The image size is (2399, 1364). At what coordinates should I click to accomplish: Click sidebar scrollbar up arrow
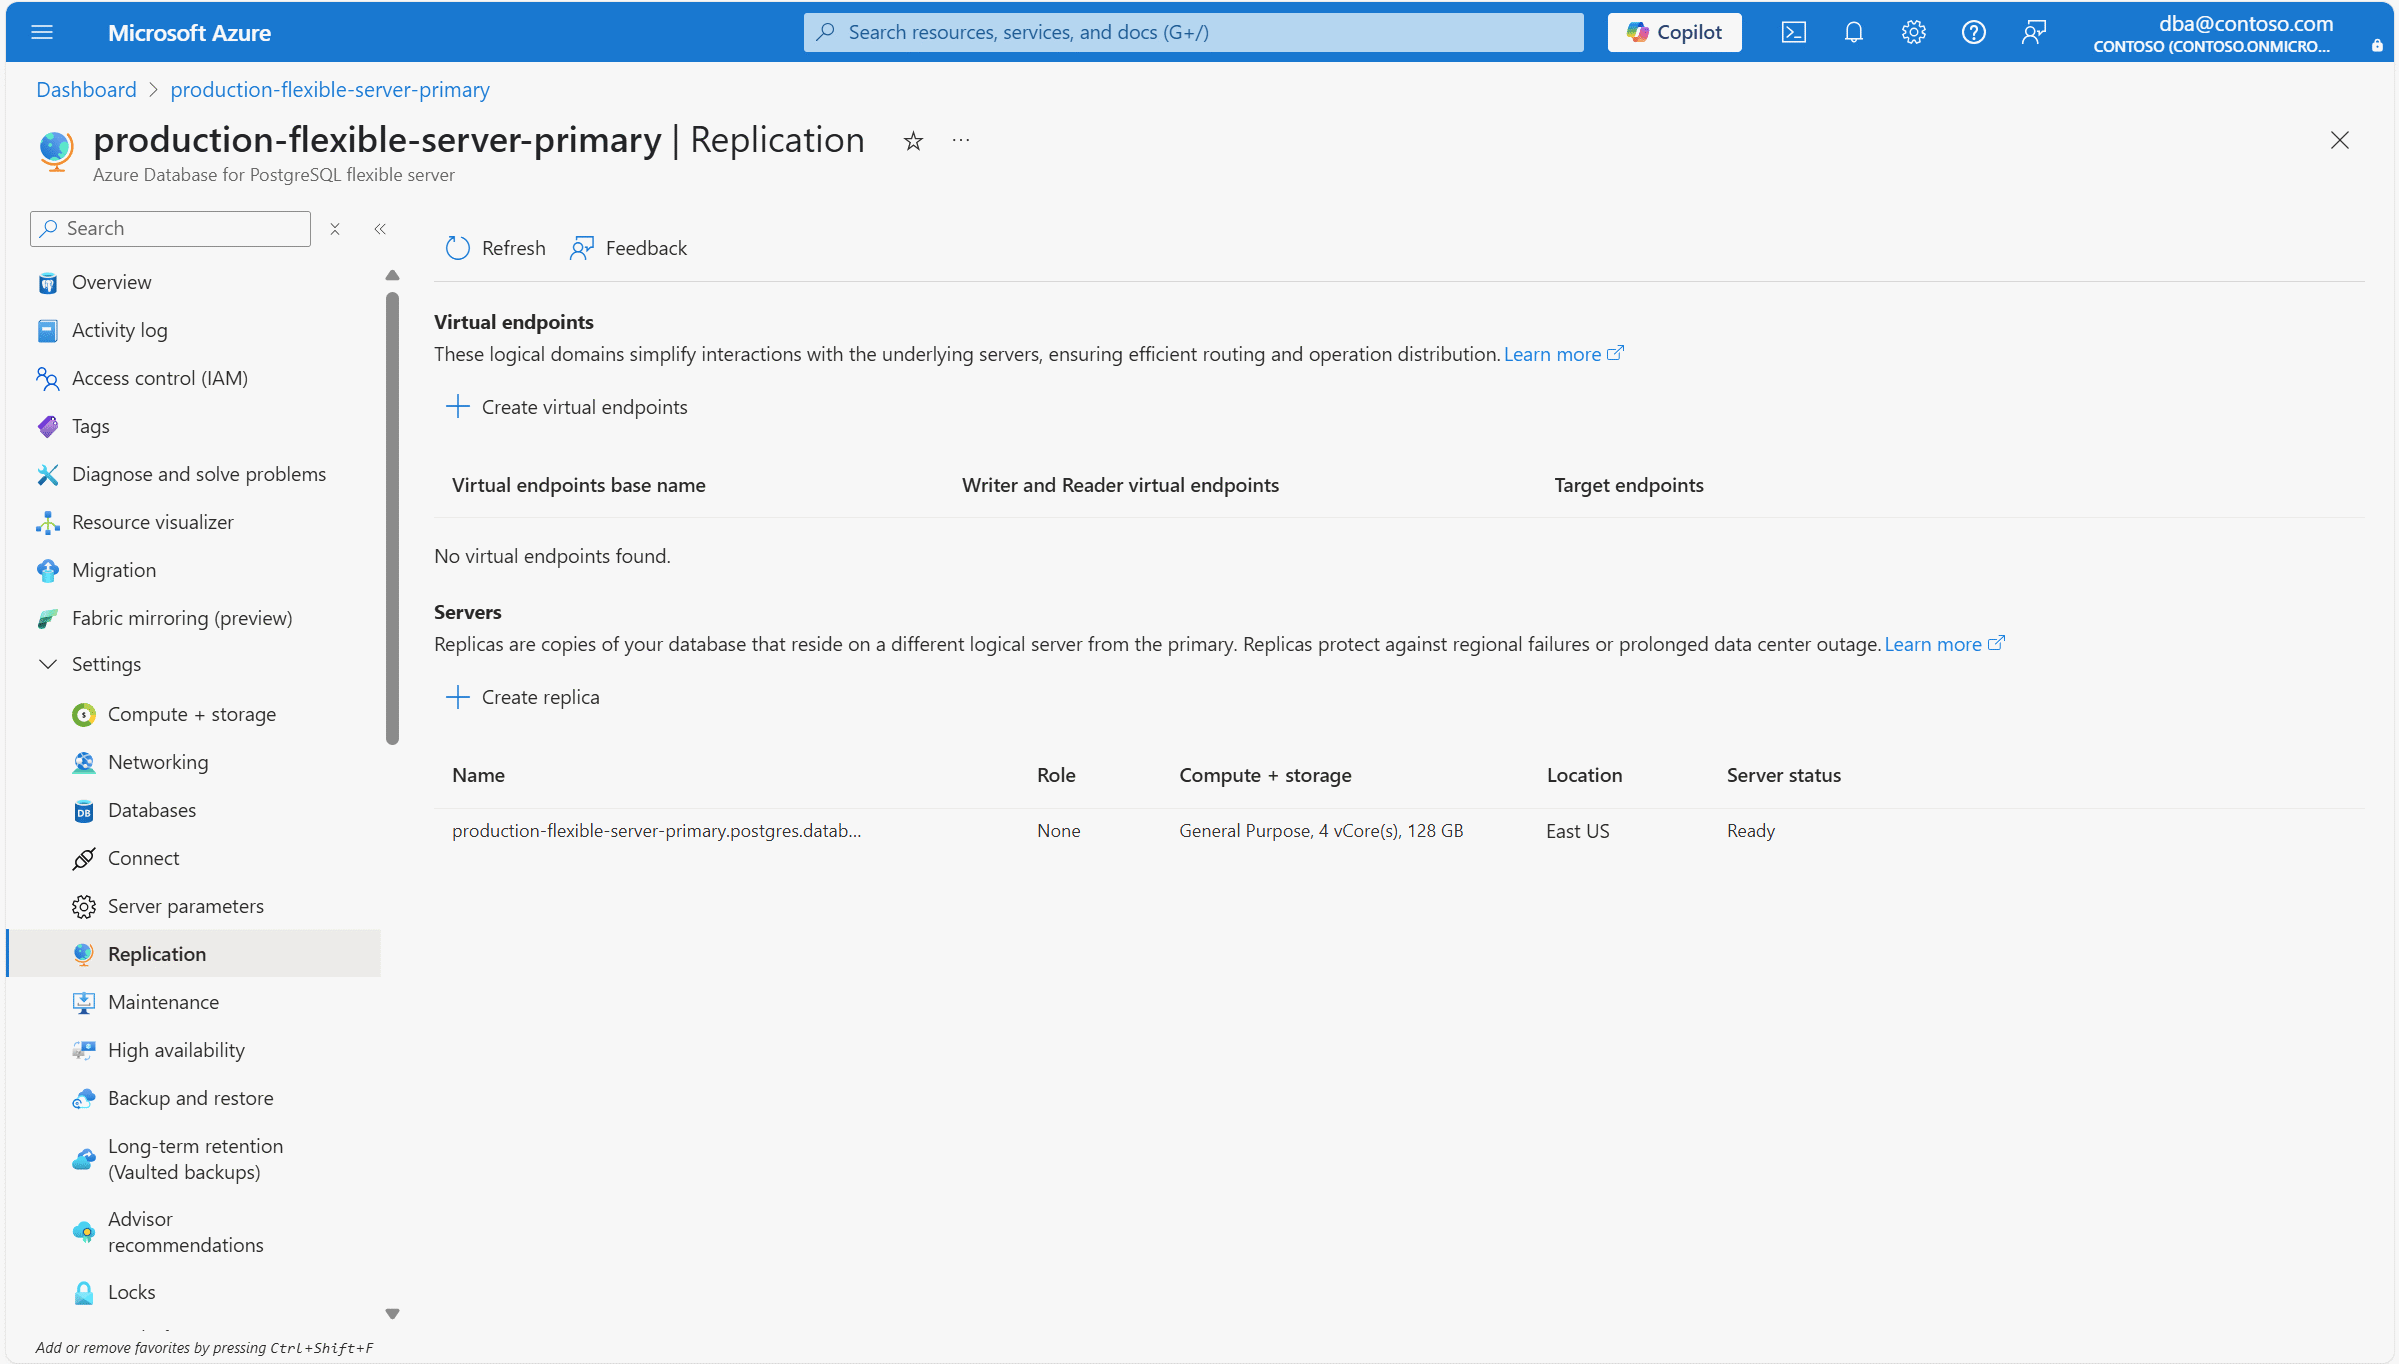point(392,275)
